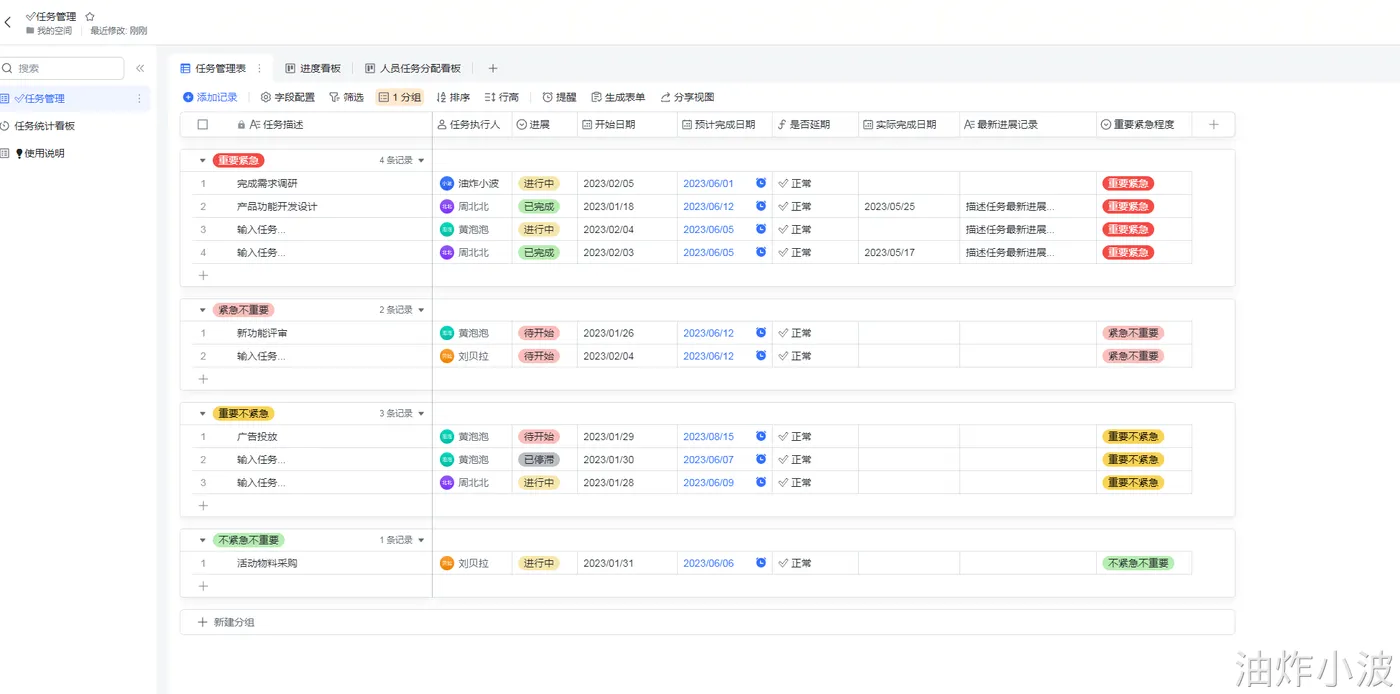Click the 搜索 search field

click(62, 68)
